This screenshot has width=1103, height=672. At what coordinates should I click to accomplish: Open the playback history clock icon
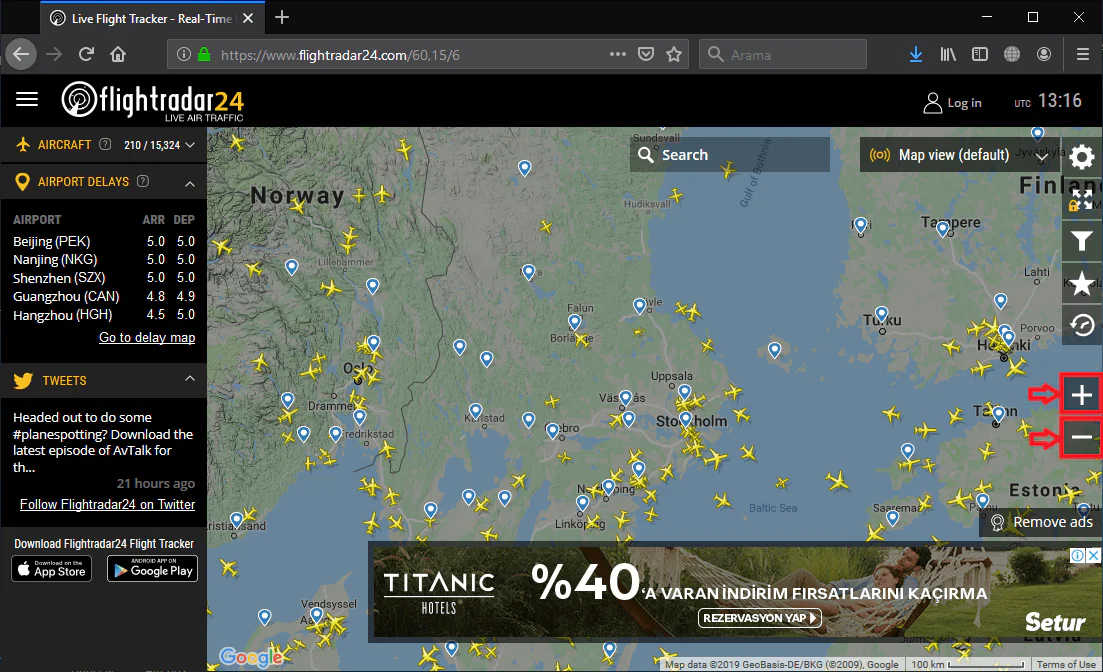[x=1081, y=325]
